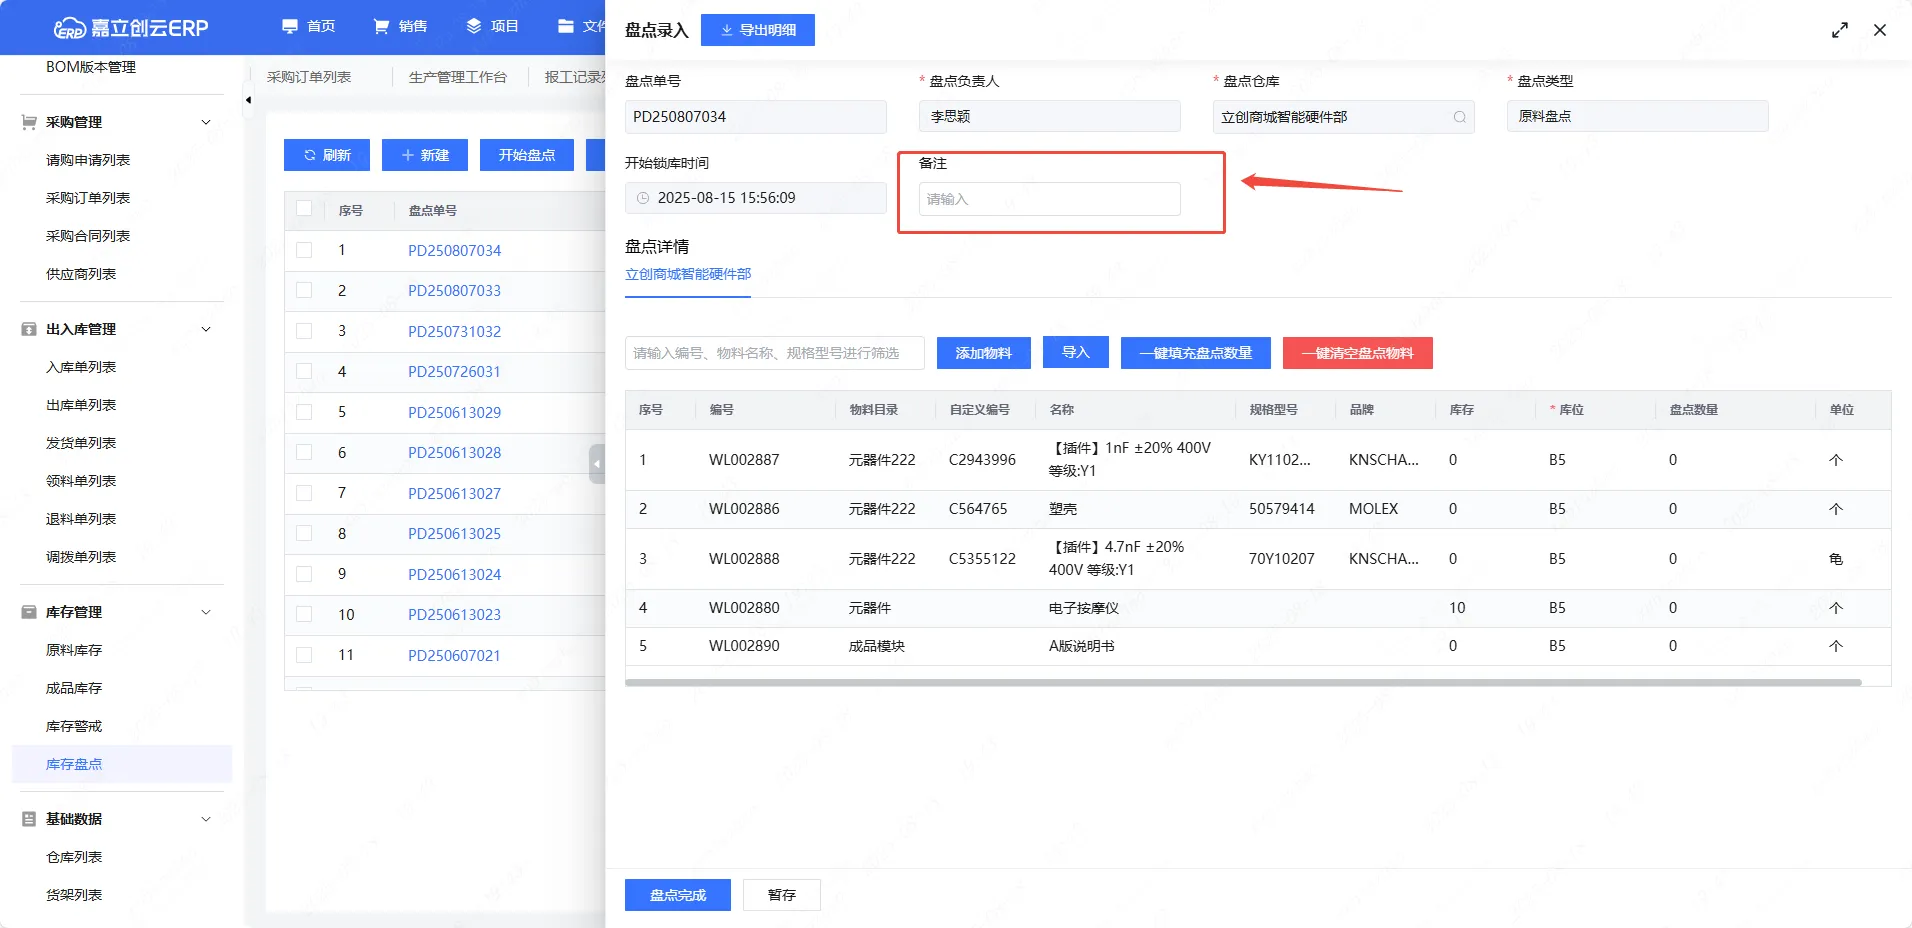Screen dimensions: 1912x928
Task: Click the 采购管理 sidebar icon
Action: (x=29, y=122)
